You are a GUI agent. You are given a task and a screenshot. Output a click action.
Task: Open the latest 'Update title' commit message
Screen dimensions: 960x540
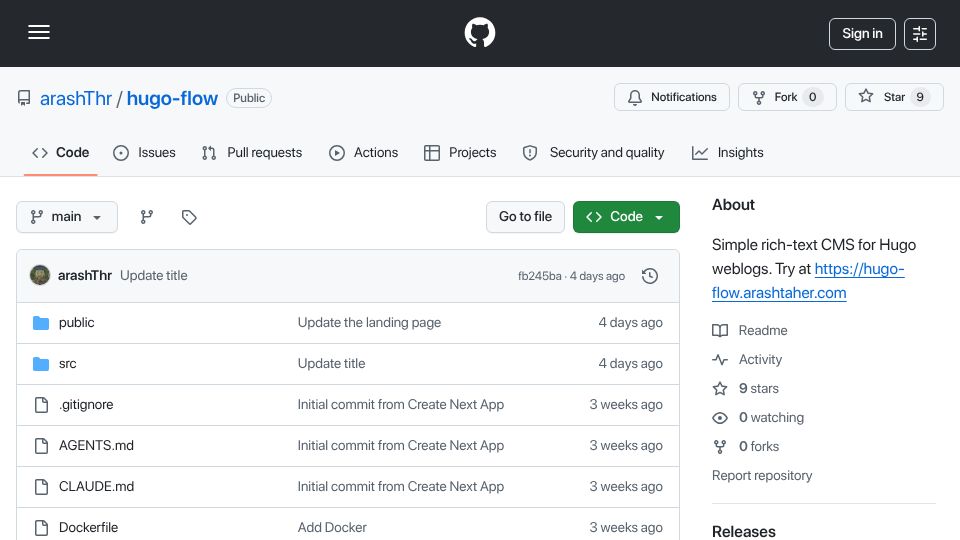(154, 276)
